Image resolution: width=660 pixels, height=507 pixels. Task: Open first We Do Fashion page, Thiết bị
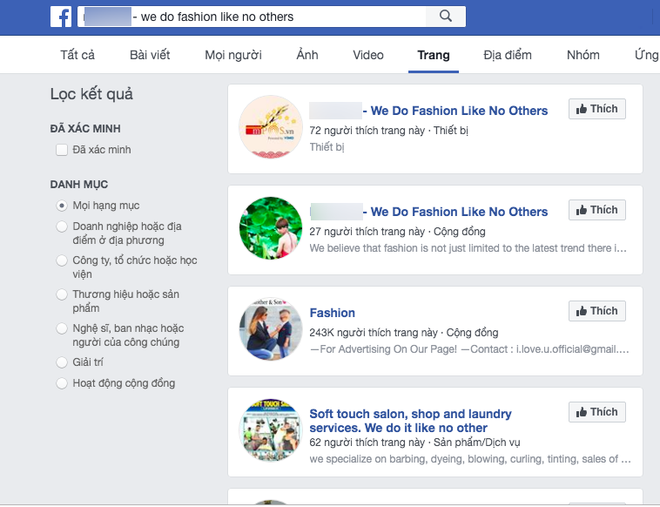pyautogui.click(x=428, y=111)
